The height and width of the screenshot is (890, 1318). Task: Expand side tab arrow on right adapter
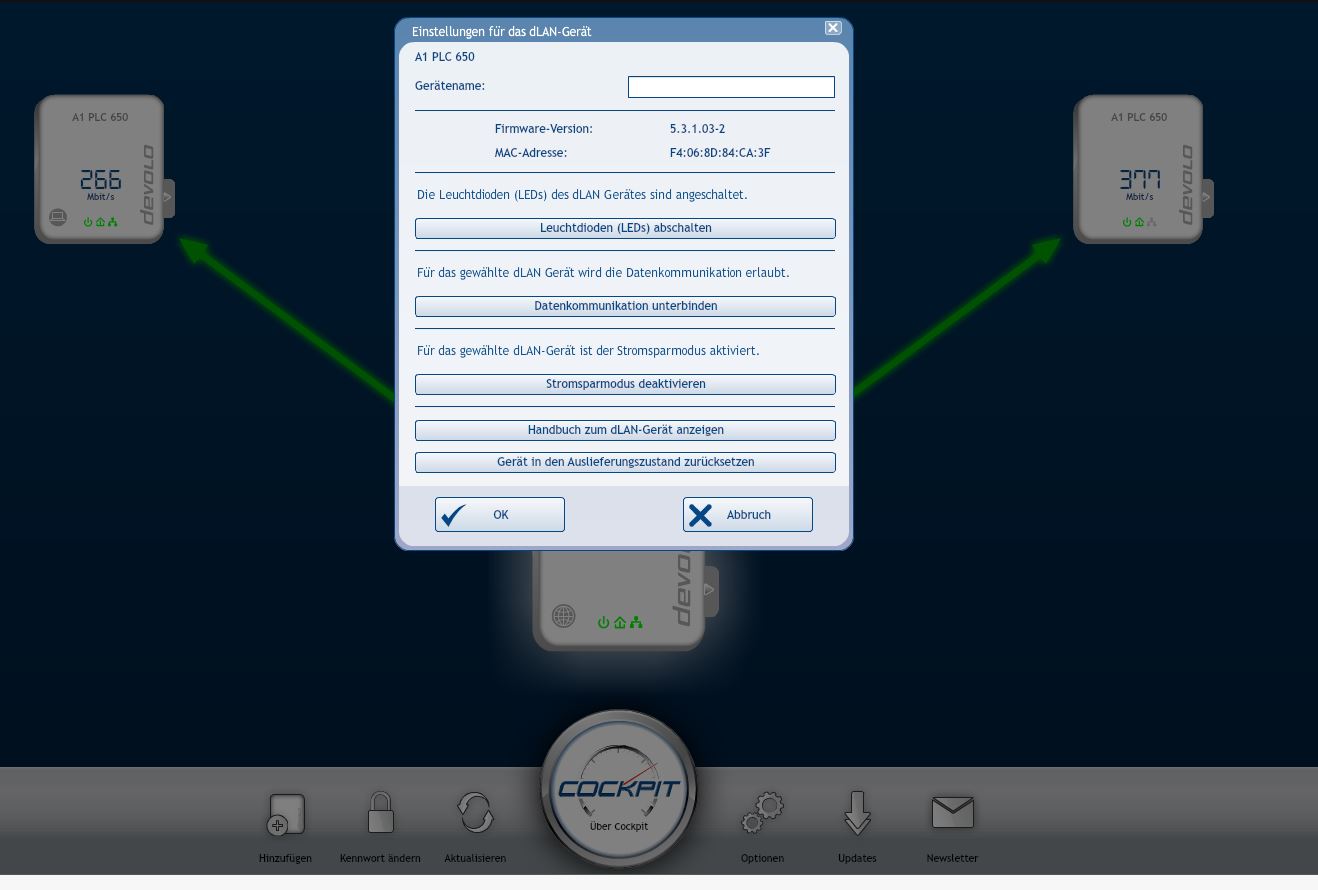point(1207,198)
